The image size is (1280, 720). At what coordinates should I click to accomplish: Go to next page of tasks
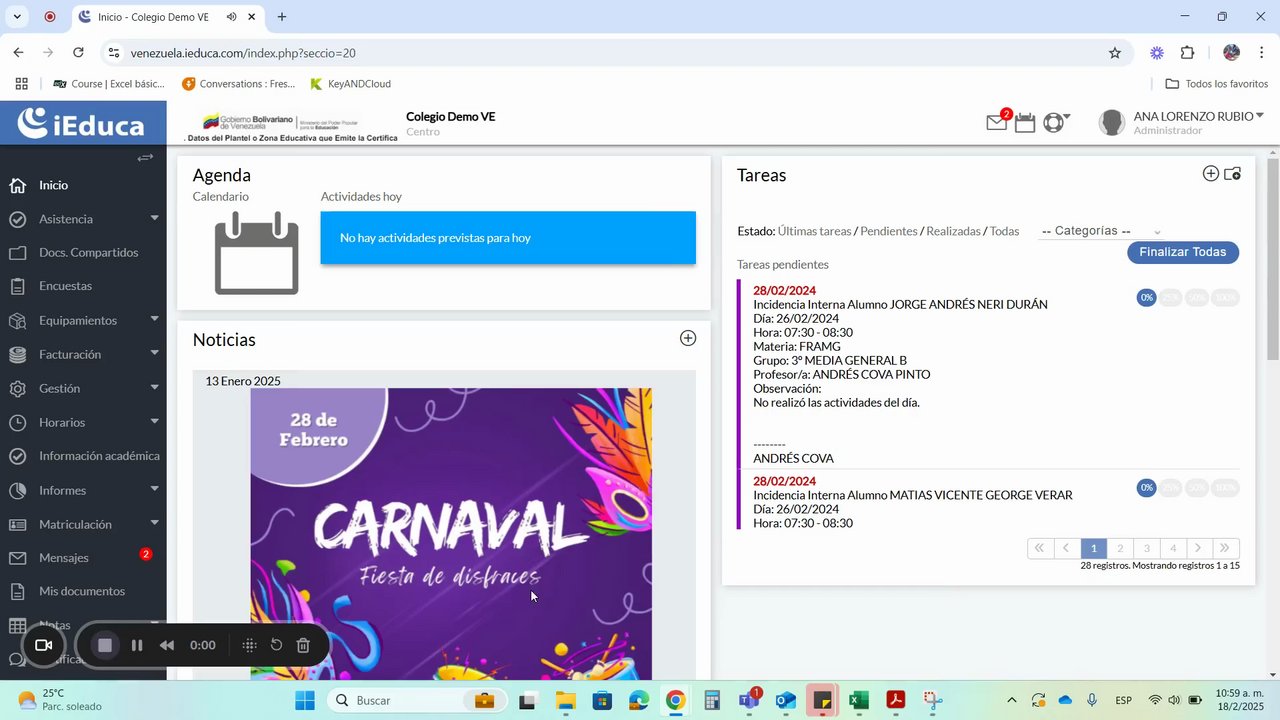coord(1199,548)
